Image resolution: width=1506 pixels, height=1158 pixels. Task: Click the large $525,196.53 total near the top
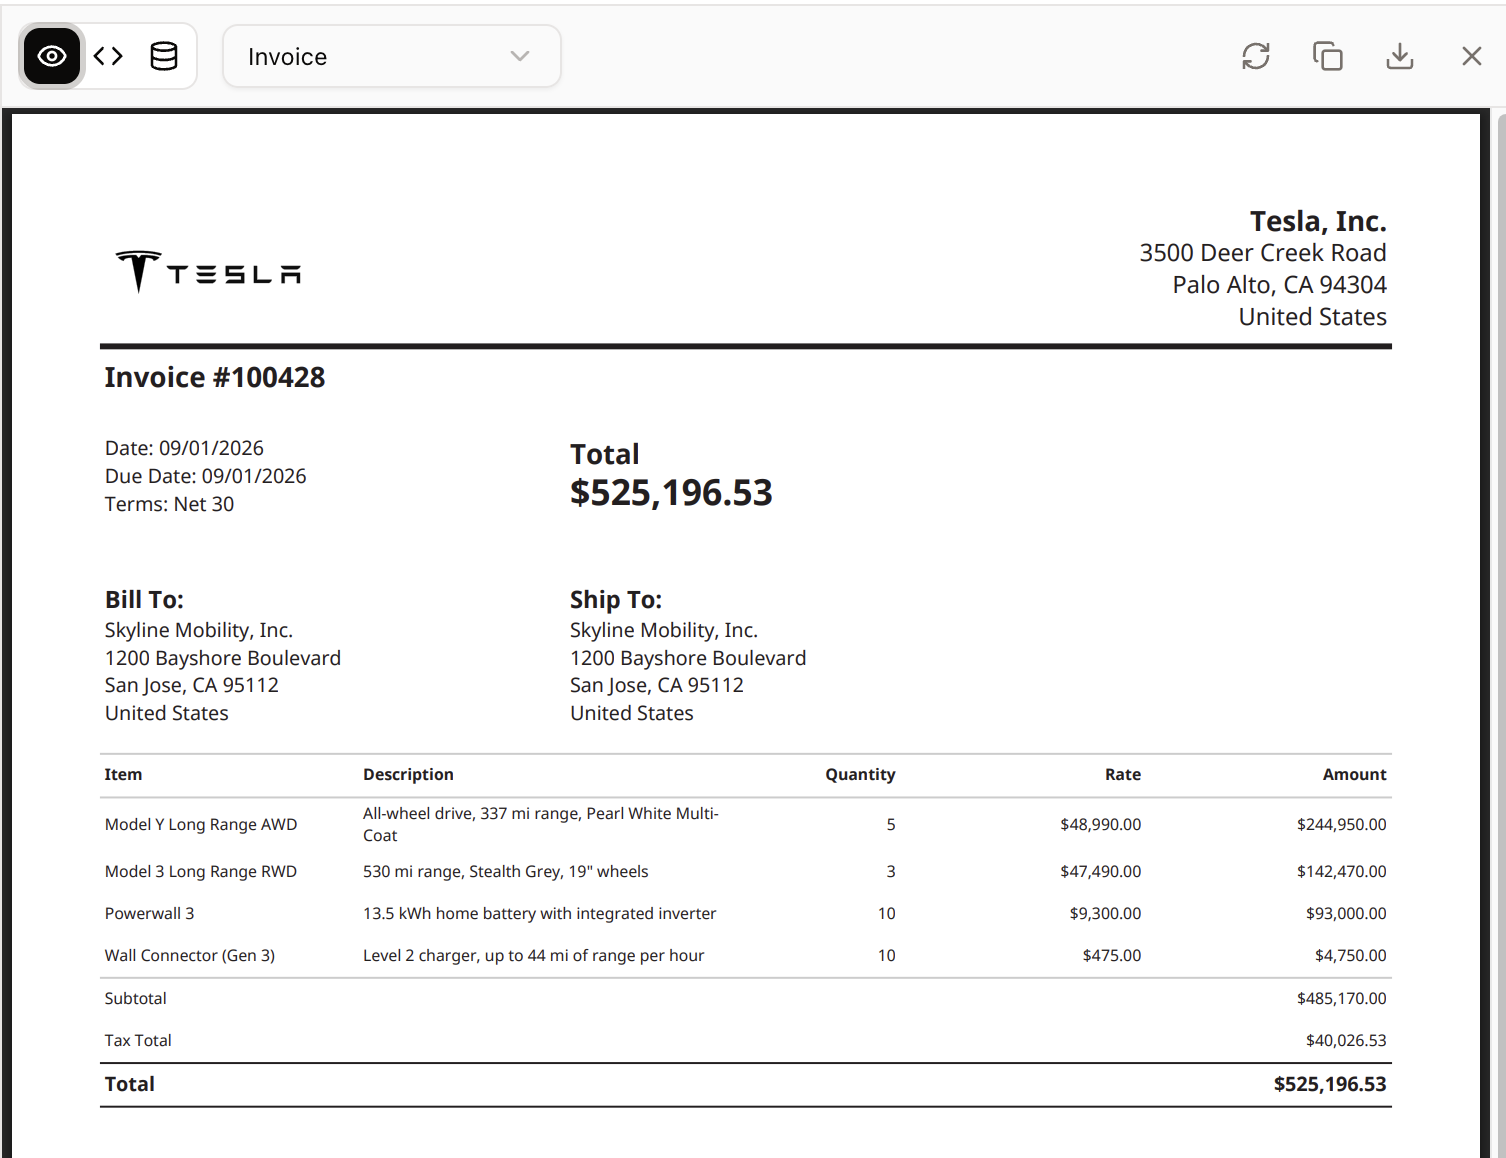[671, 493]
